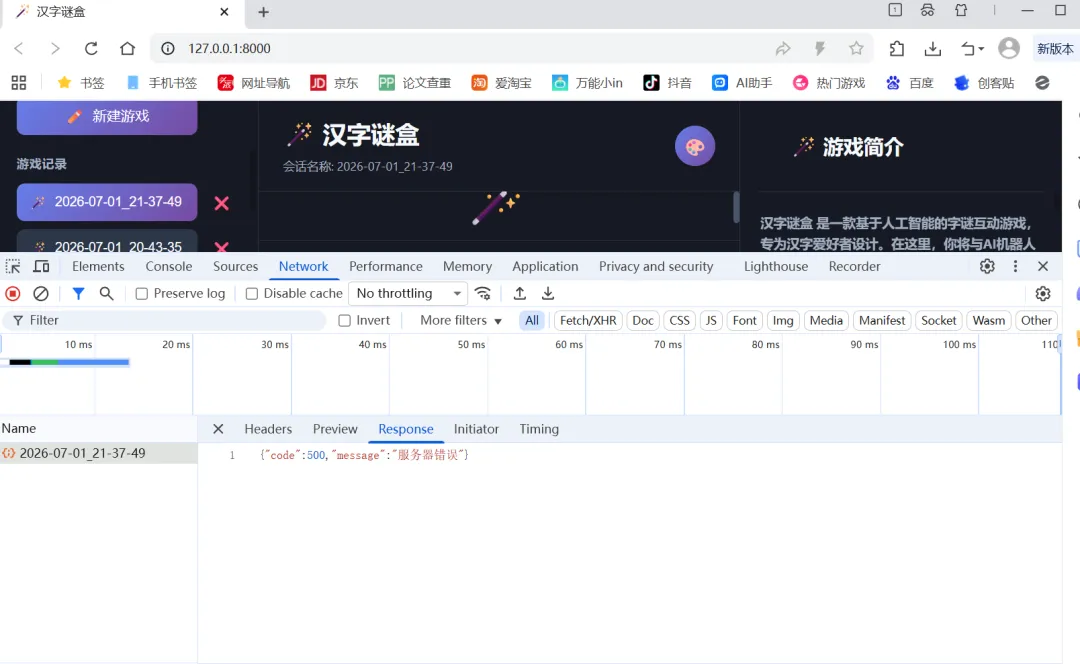The height and width of the screenshot is (664, 1080).
Task: Open the browser extensions puzzle icon
Action: click(x=896, y=48)
